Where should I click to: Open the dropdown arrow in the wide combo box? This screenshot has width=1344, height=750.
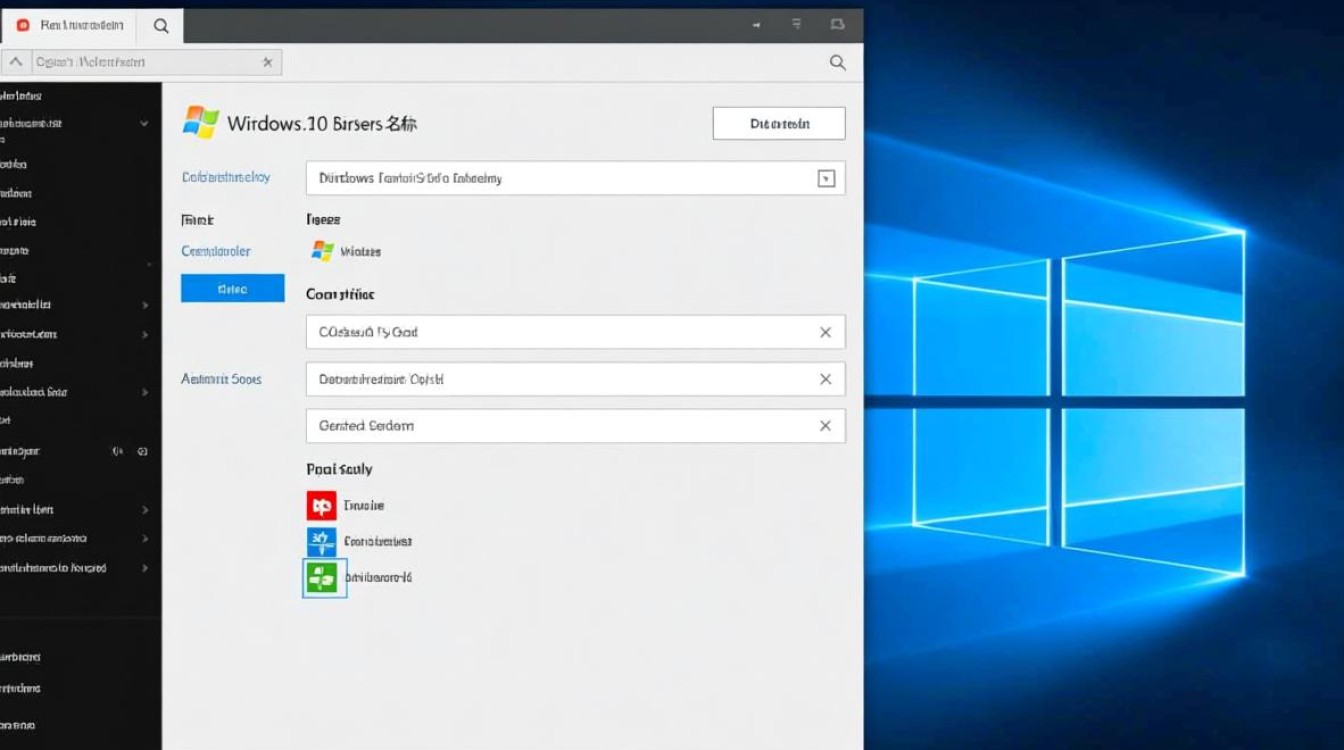click(826, 179)
